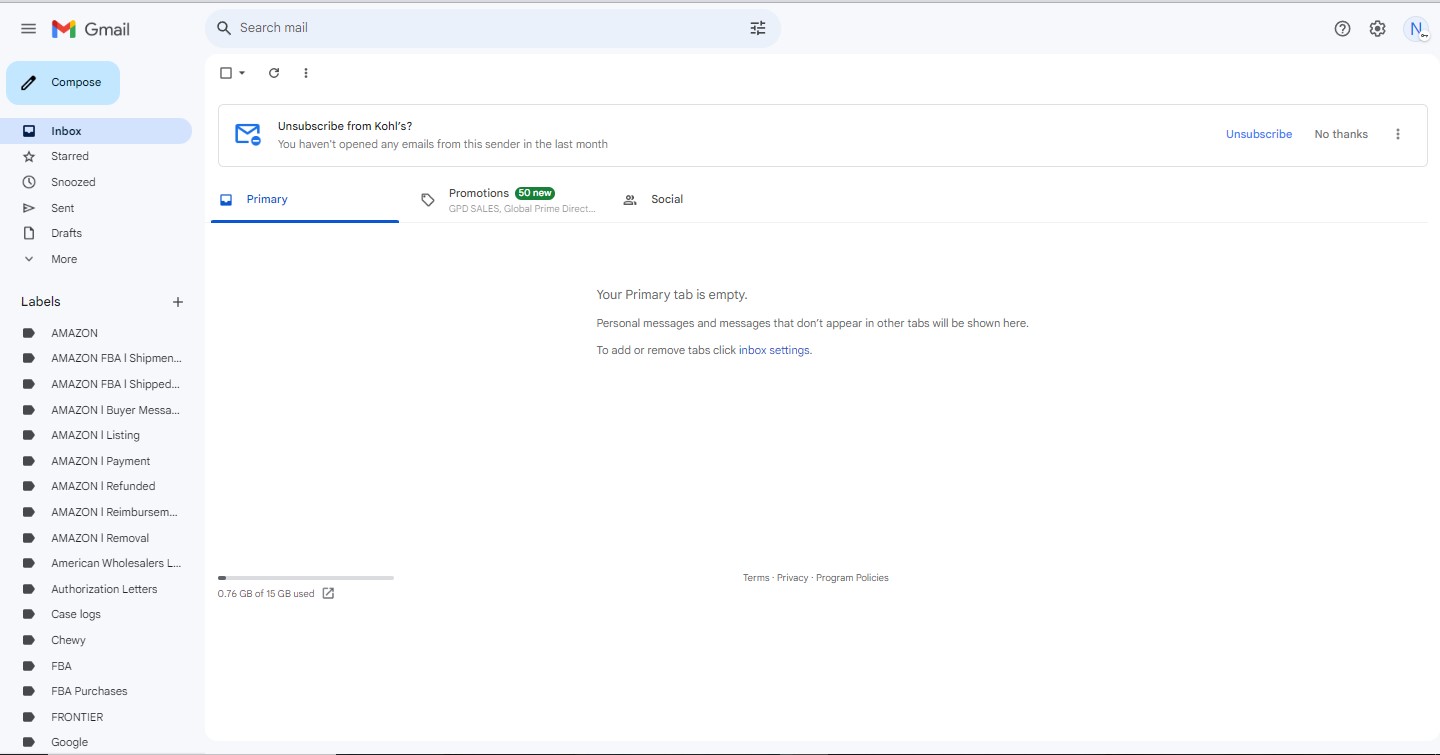Click the Drafts page icon
The image size is (1440, 755).
point(29,233)
